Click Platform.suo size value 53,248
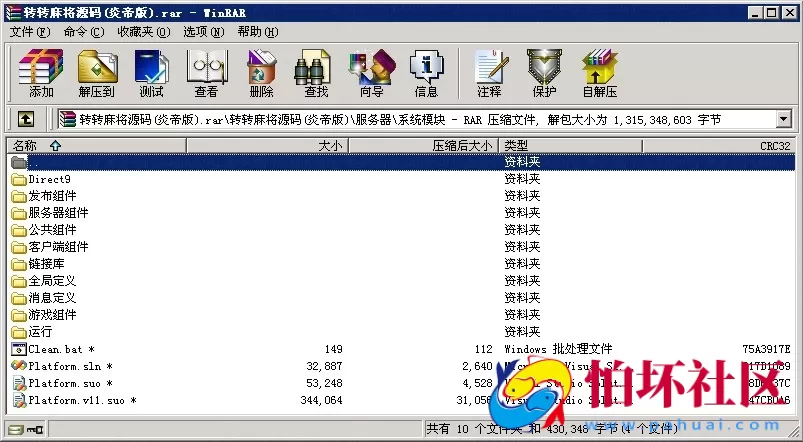The image size is (803, 442). [x=324, y=383]
